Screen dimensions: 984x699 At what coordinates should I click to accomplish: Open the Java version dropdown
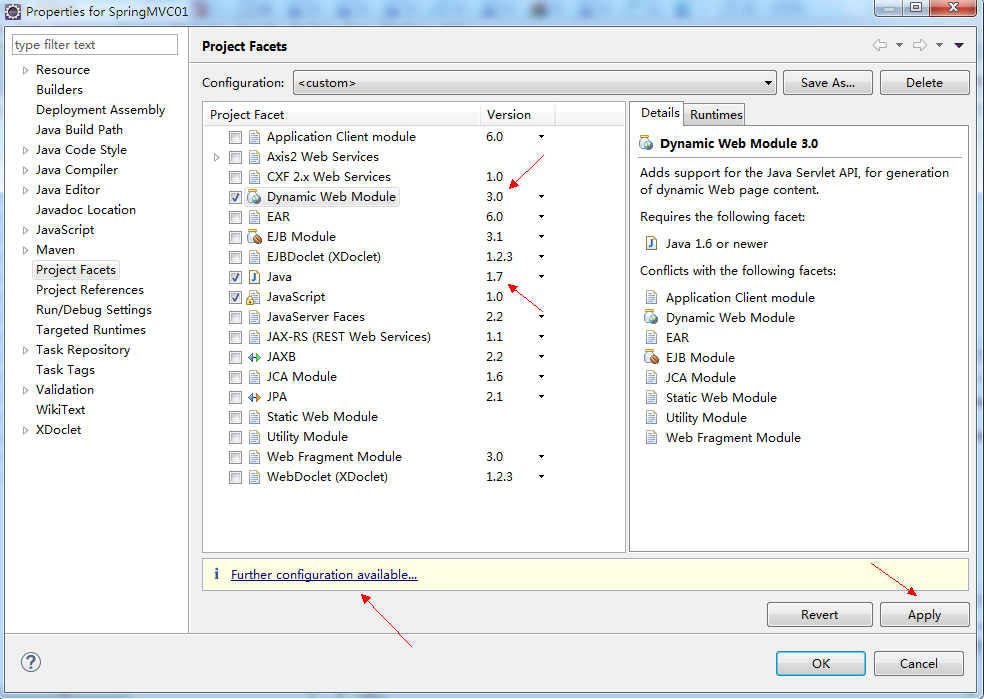point(541,277)
